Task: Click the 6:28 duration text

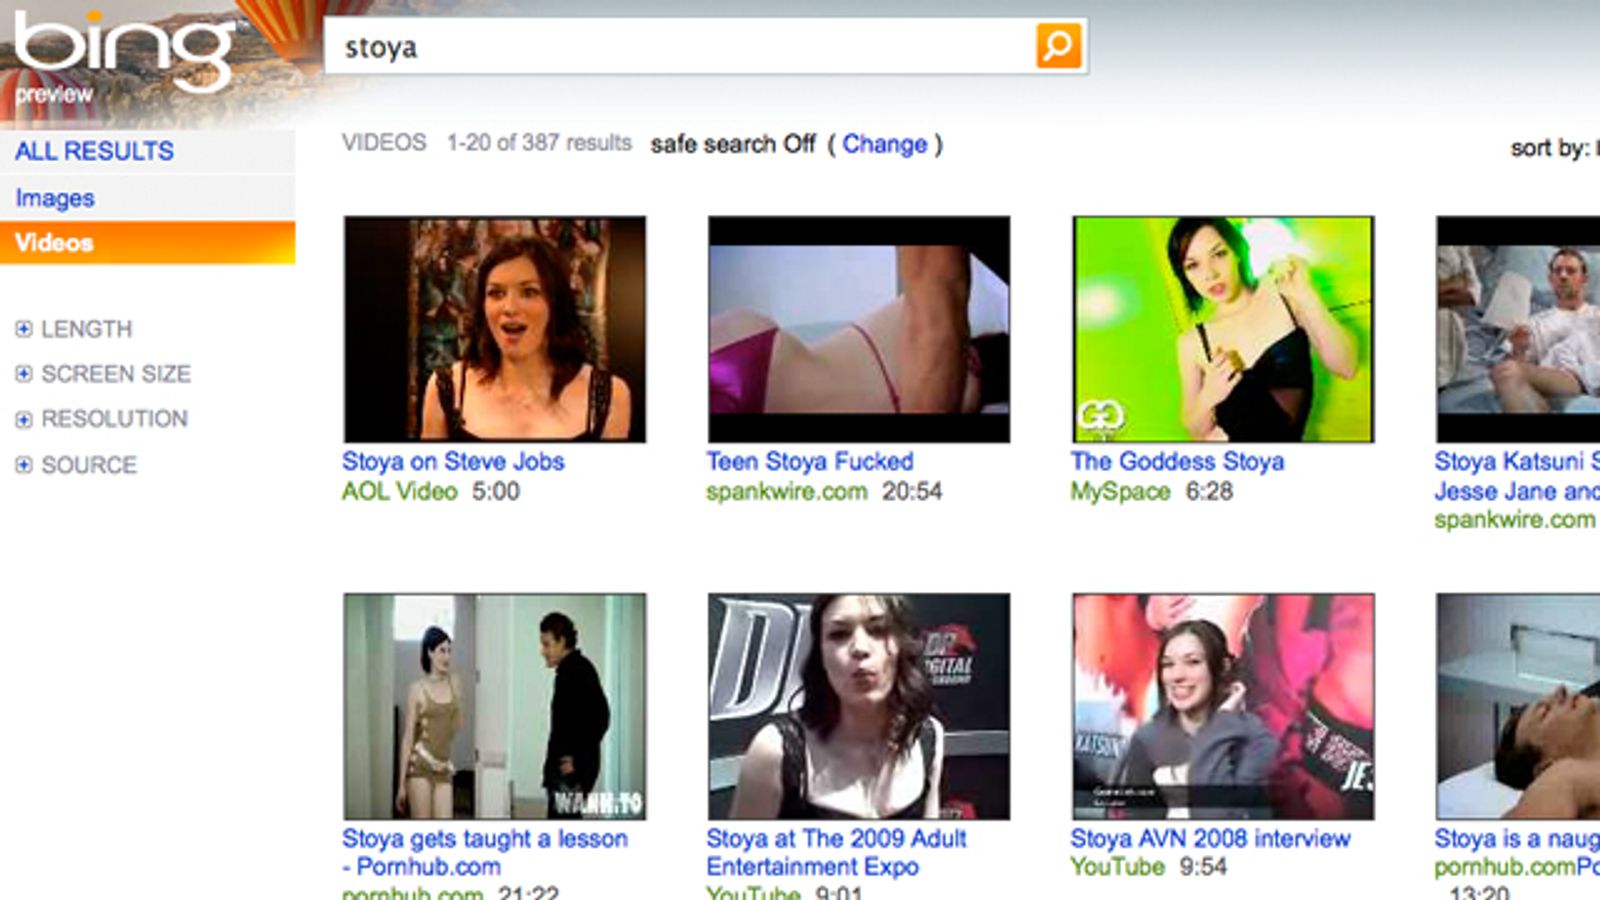Action: [x=1209, y=491]
